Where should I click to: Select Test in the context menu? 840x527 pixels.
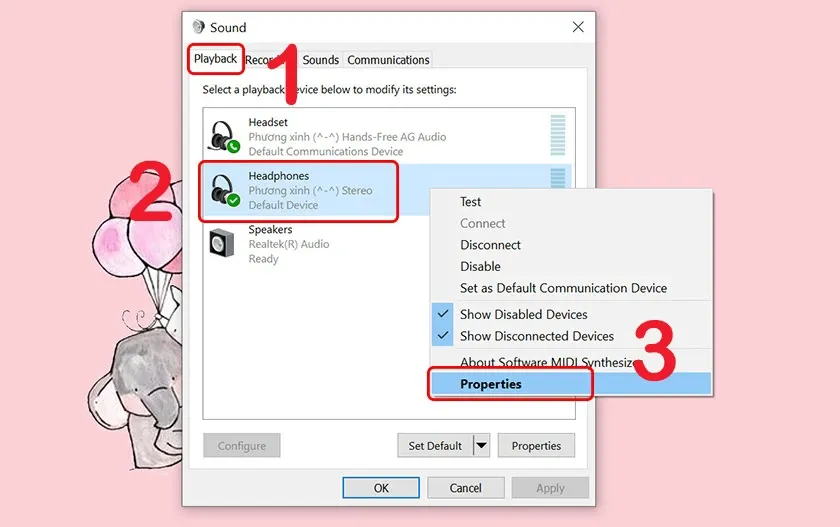[x=572, y=202]
